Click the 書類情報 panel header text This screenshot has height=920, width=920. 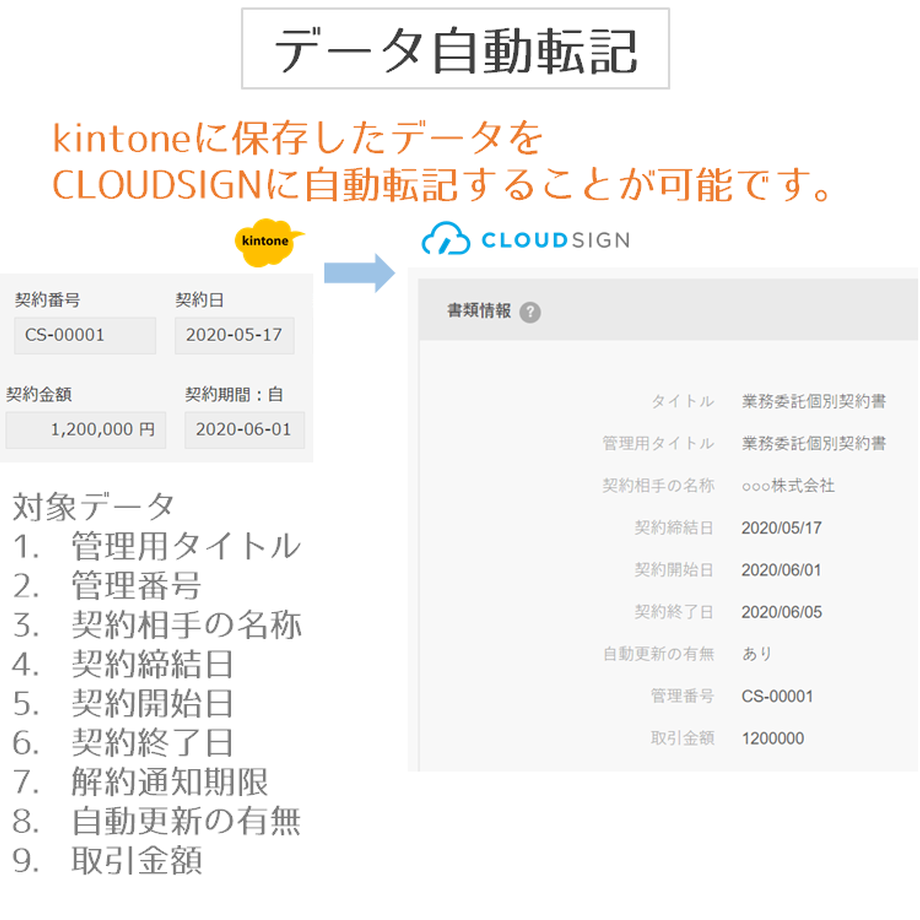[x=479, y=311]
